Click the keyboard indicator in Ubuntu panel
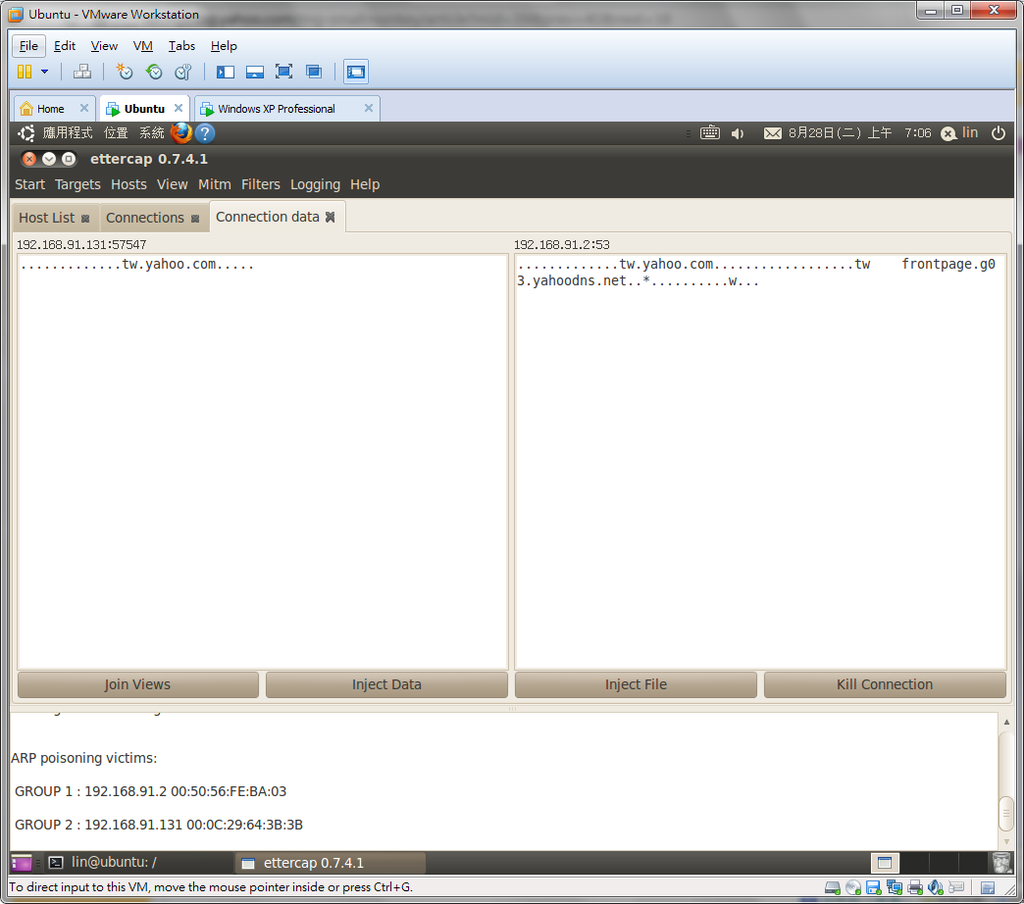The image size is (1024, 904). [710, 133]
